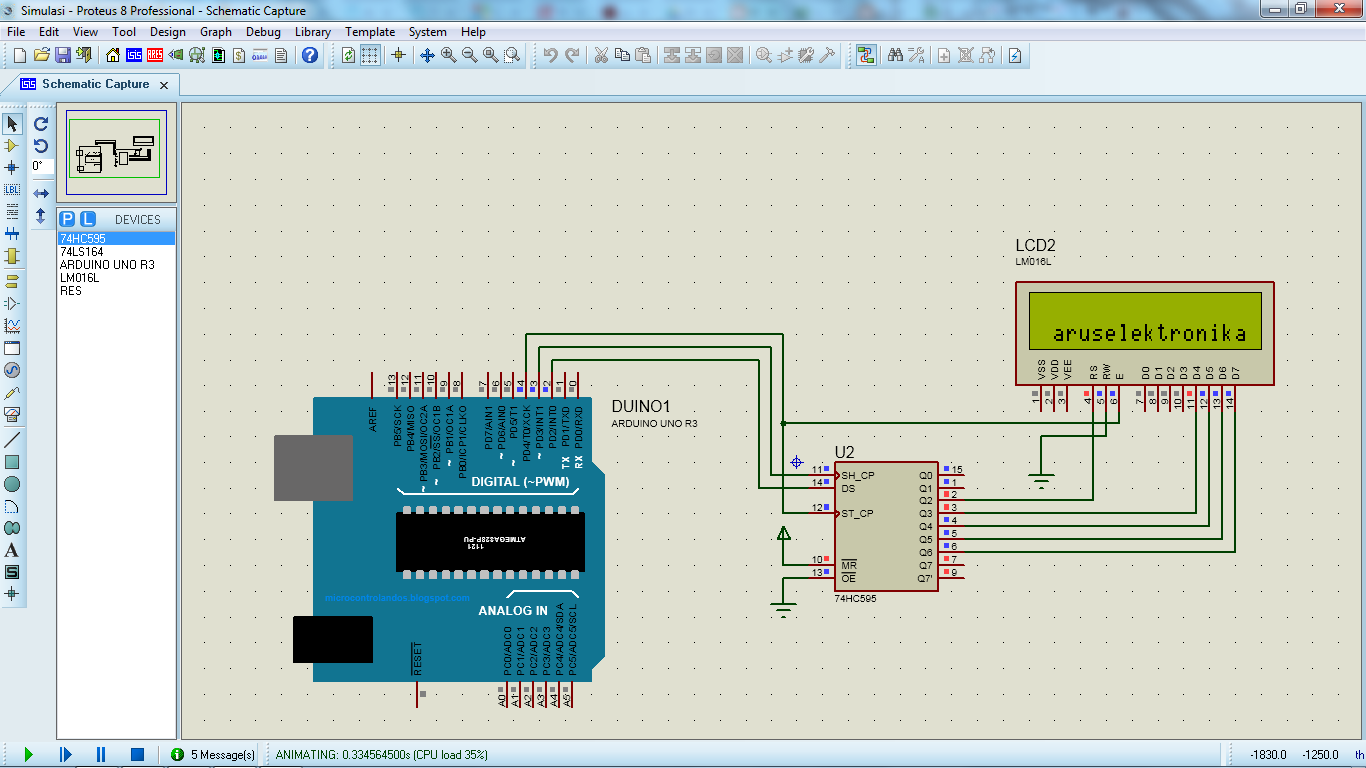1366x768 pixels.
Task: Add a new sheet with the plus page icon
Action: click(944, 55)
